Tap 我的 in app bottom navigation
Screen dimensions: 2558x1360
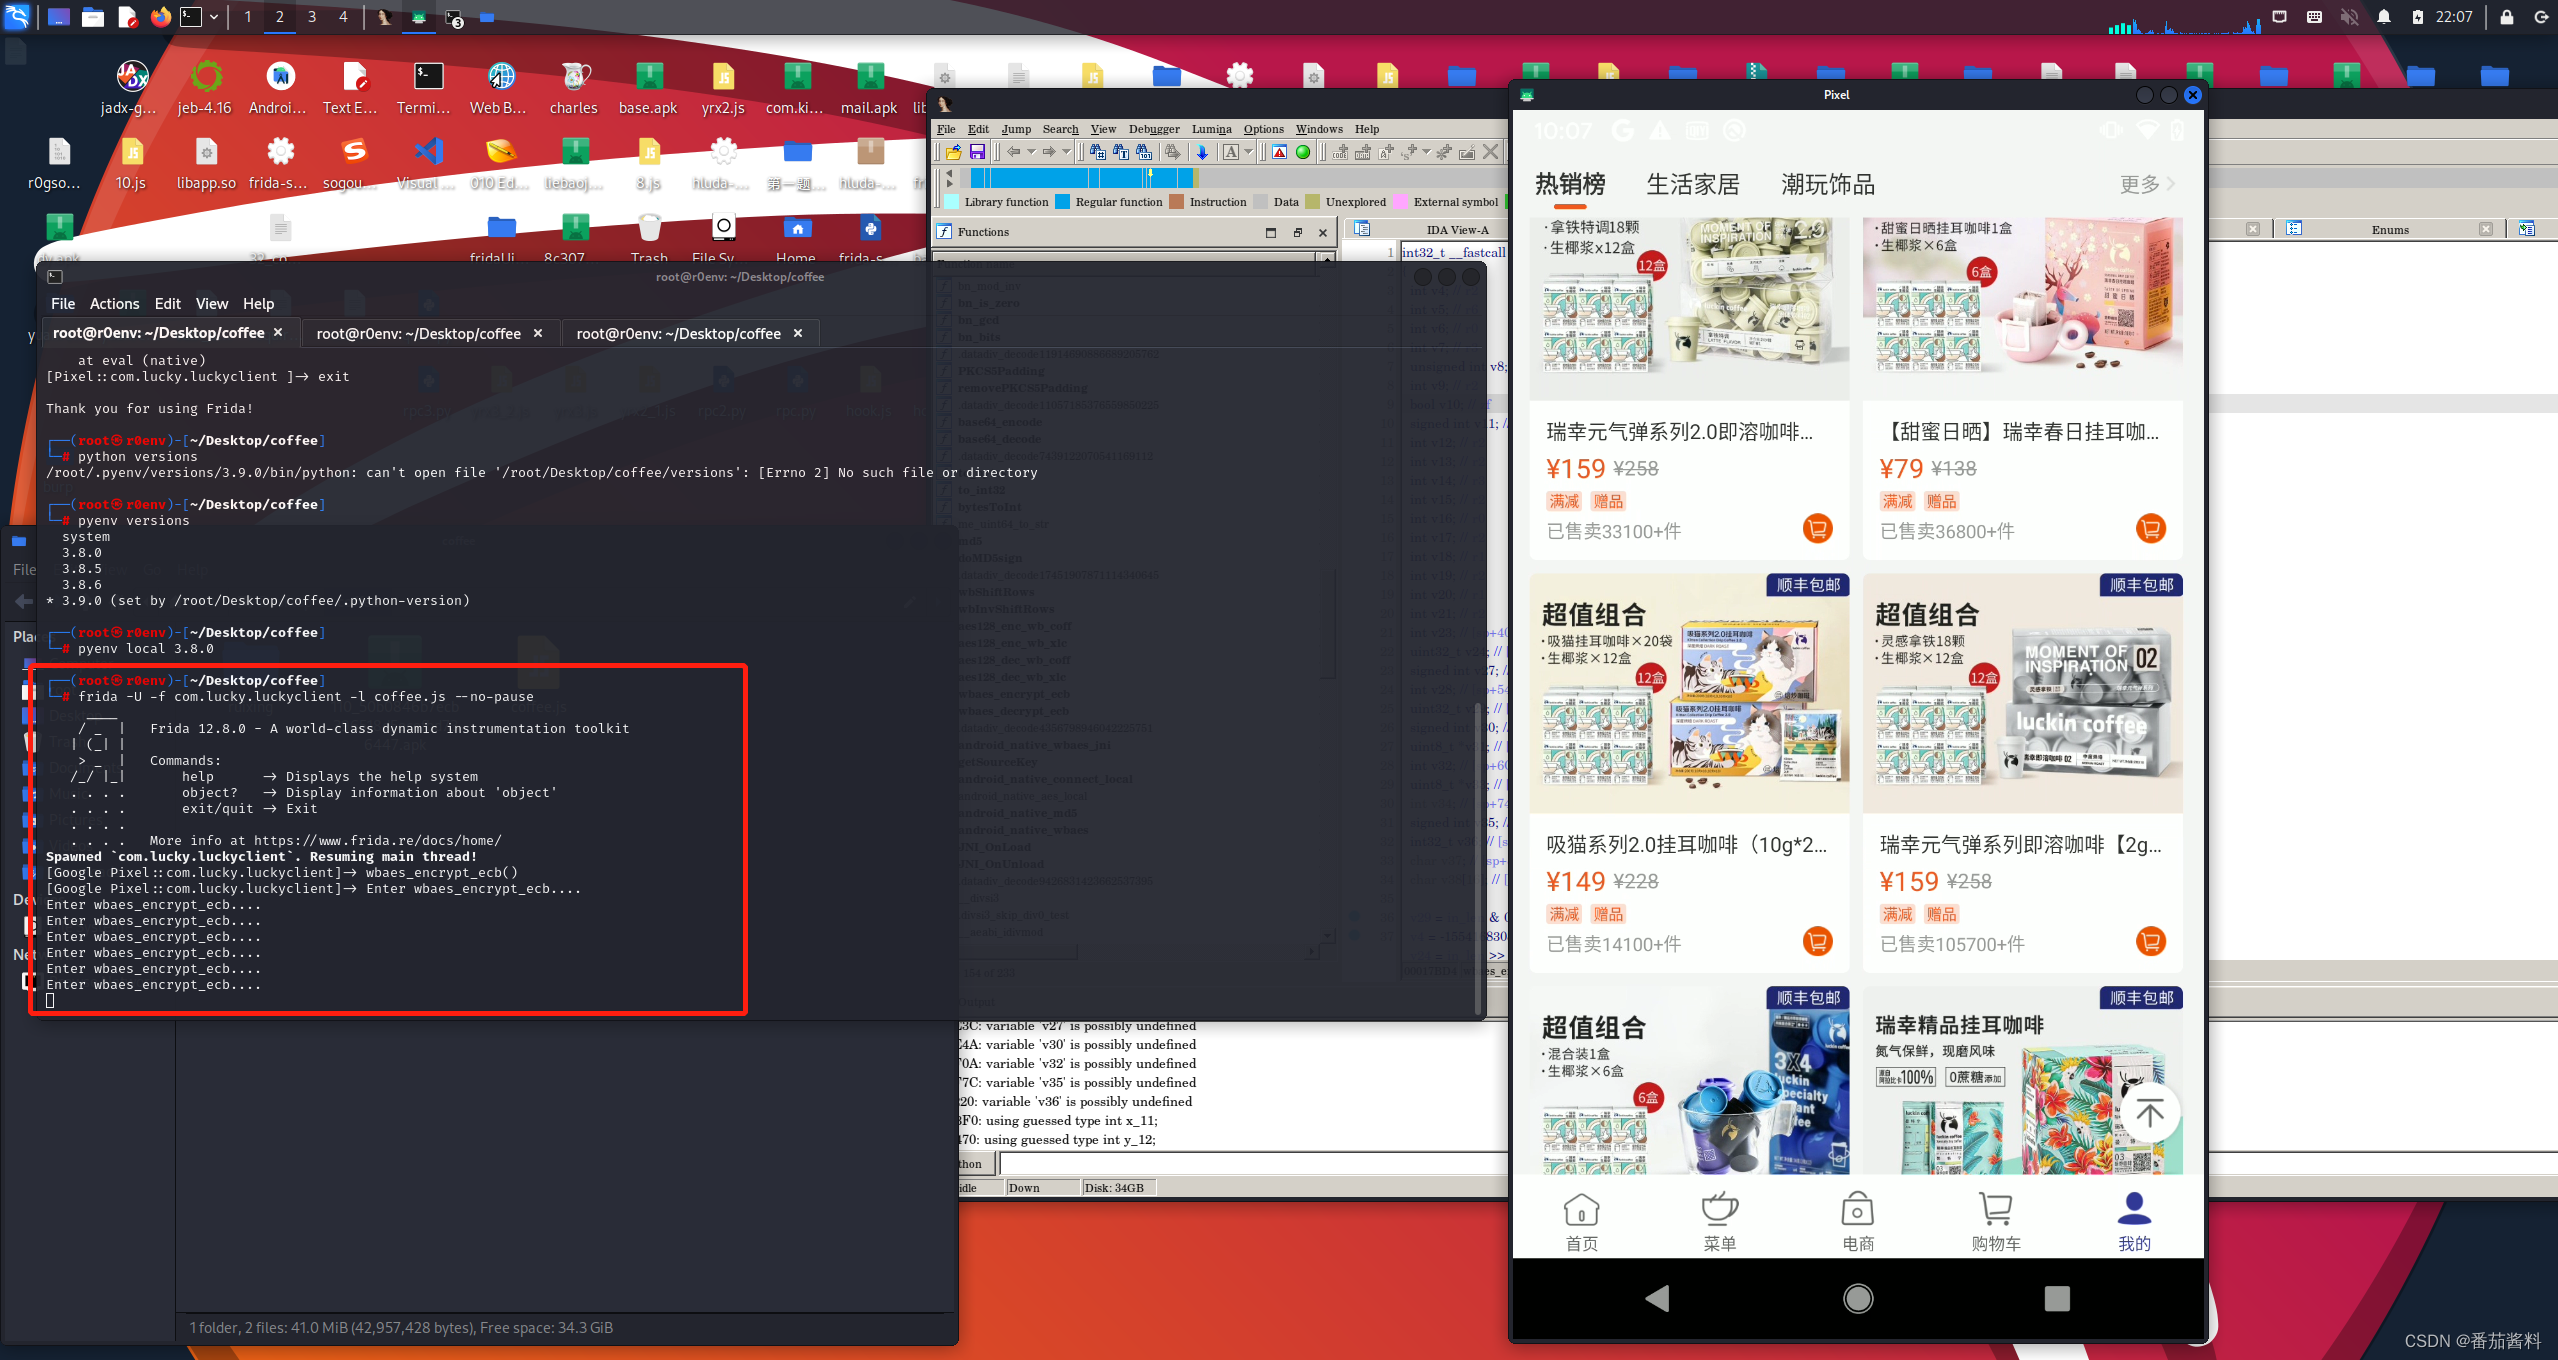[x=2134, y=1222]
